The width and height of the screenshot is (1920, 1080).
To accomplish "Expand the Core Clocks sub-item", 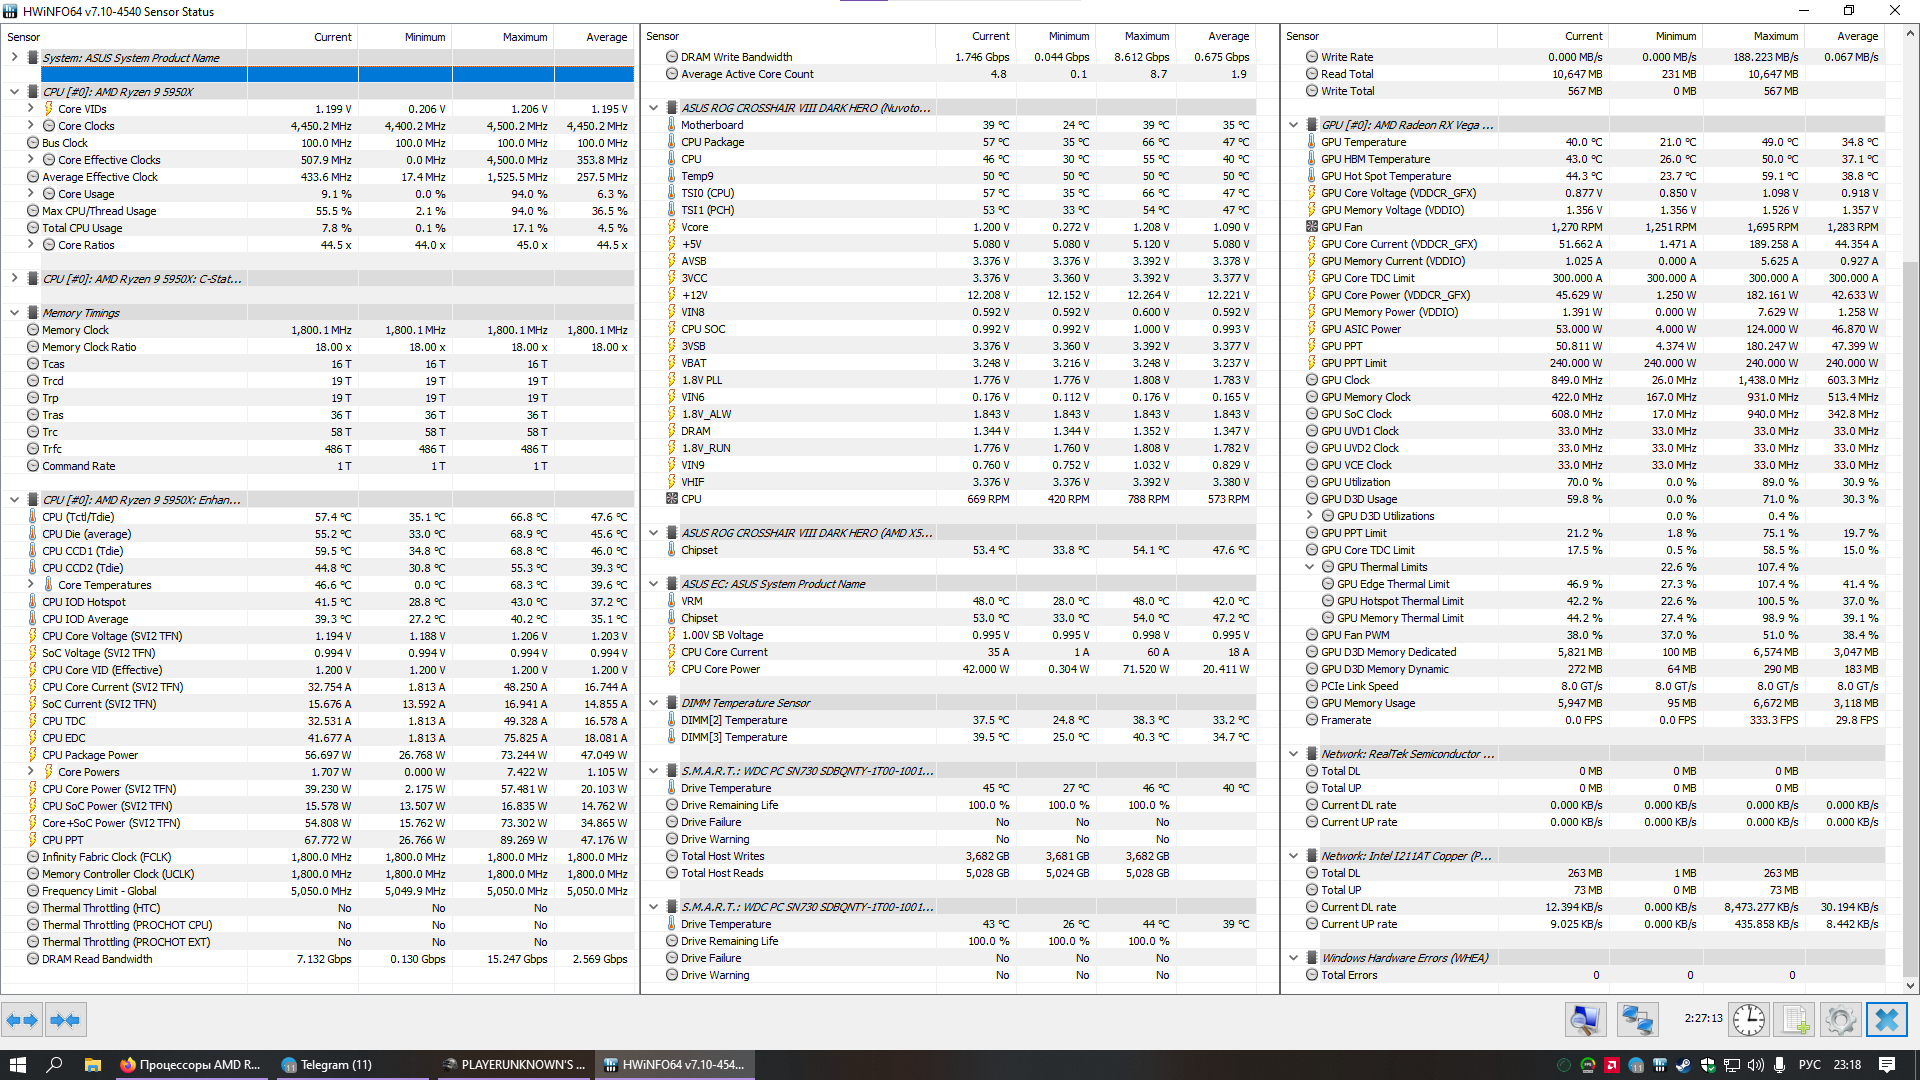I will point(30,126).
